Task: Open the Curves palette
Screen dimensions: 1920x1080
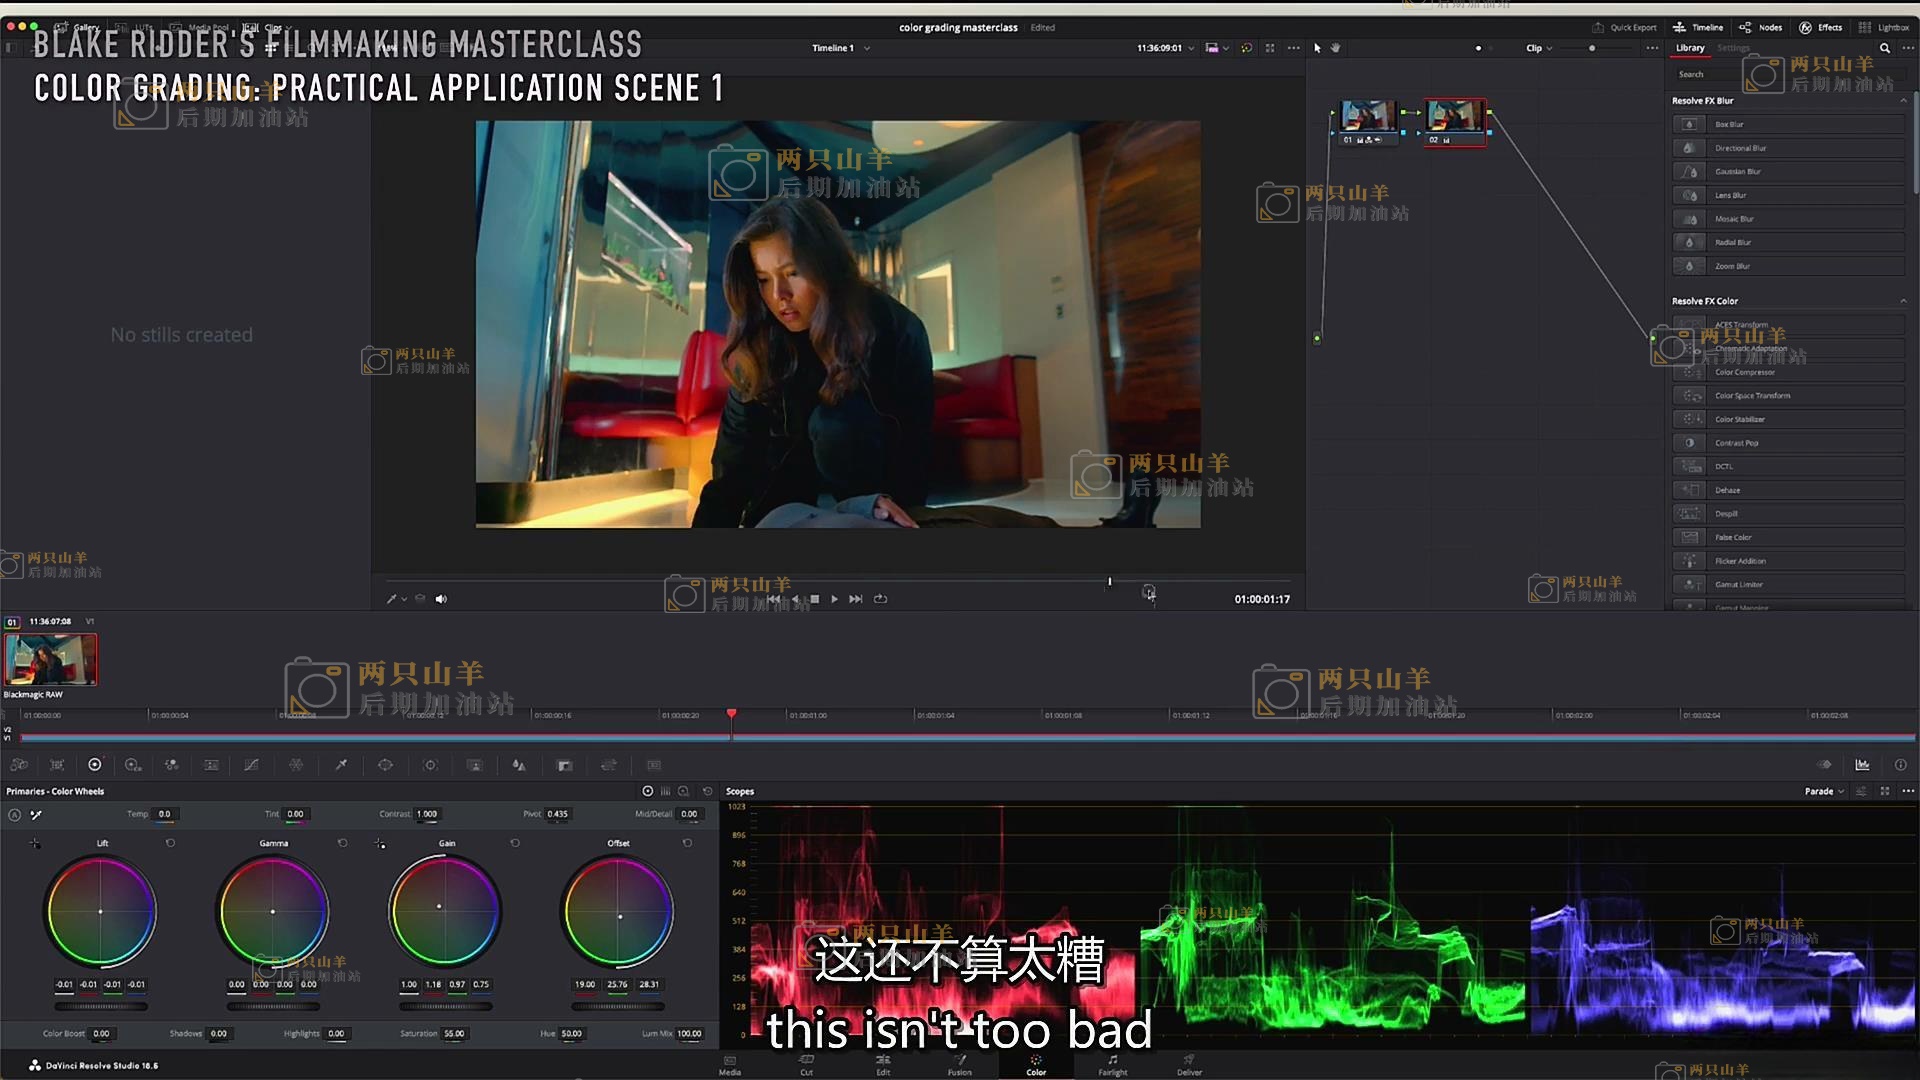Action: click(x=251, y=765)
